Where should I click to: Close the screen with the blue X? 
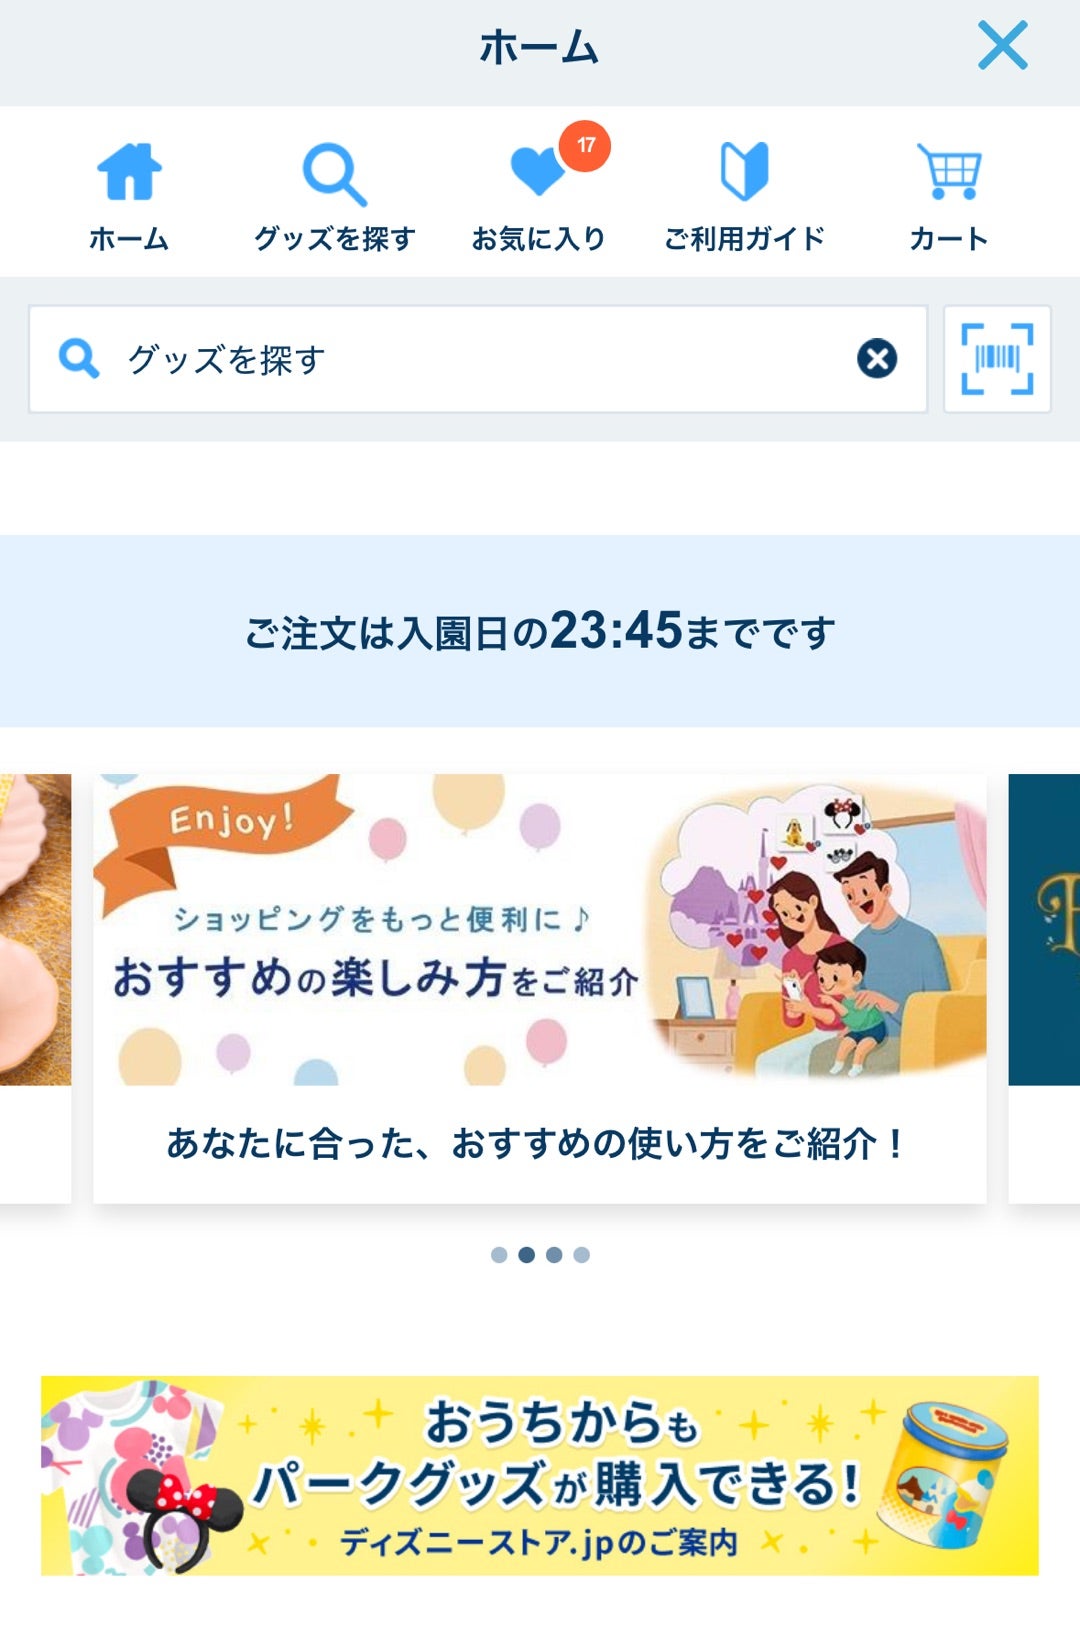point(1003,46)
